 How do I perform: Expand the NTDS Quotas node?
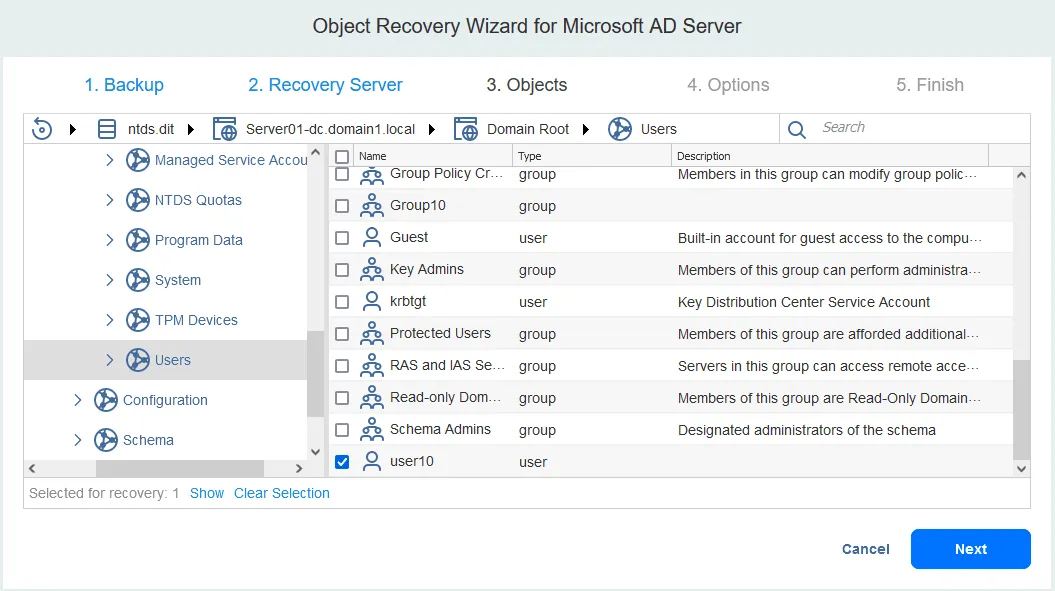(x=110, y=200)
